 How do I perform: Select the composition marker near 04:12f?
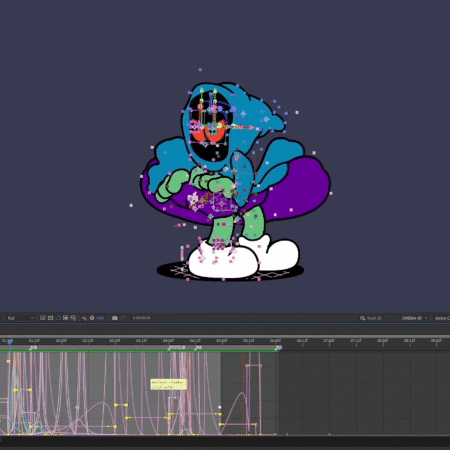pos(198,348)
